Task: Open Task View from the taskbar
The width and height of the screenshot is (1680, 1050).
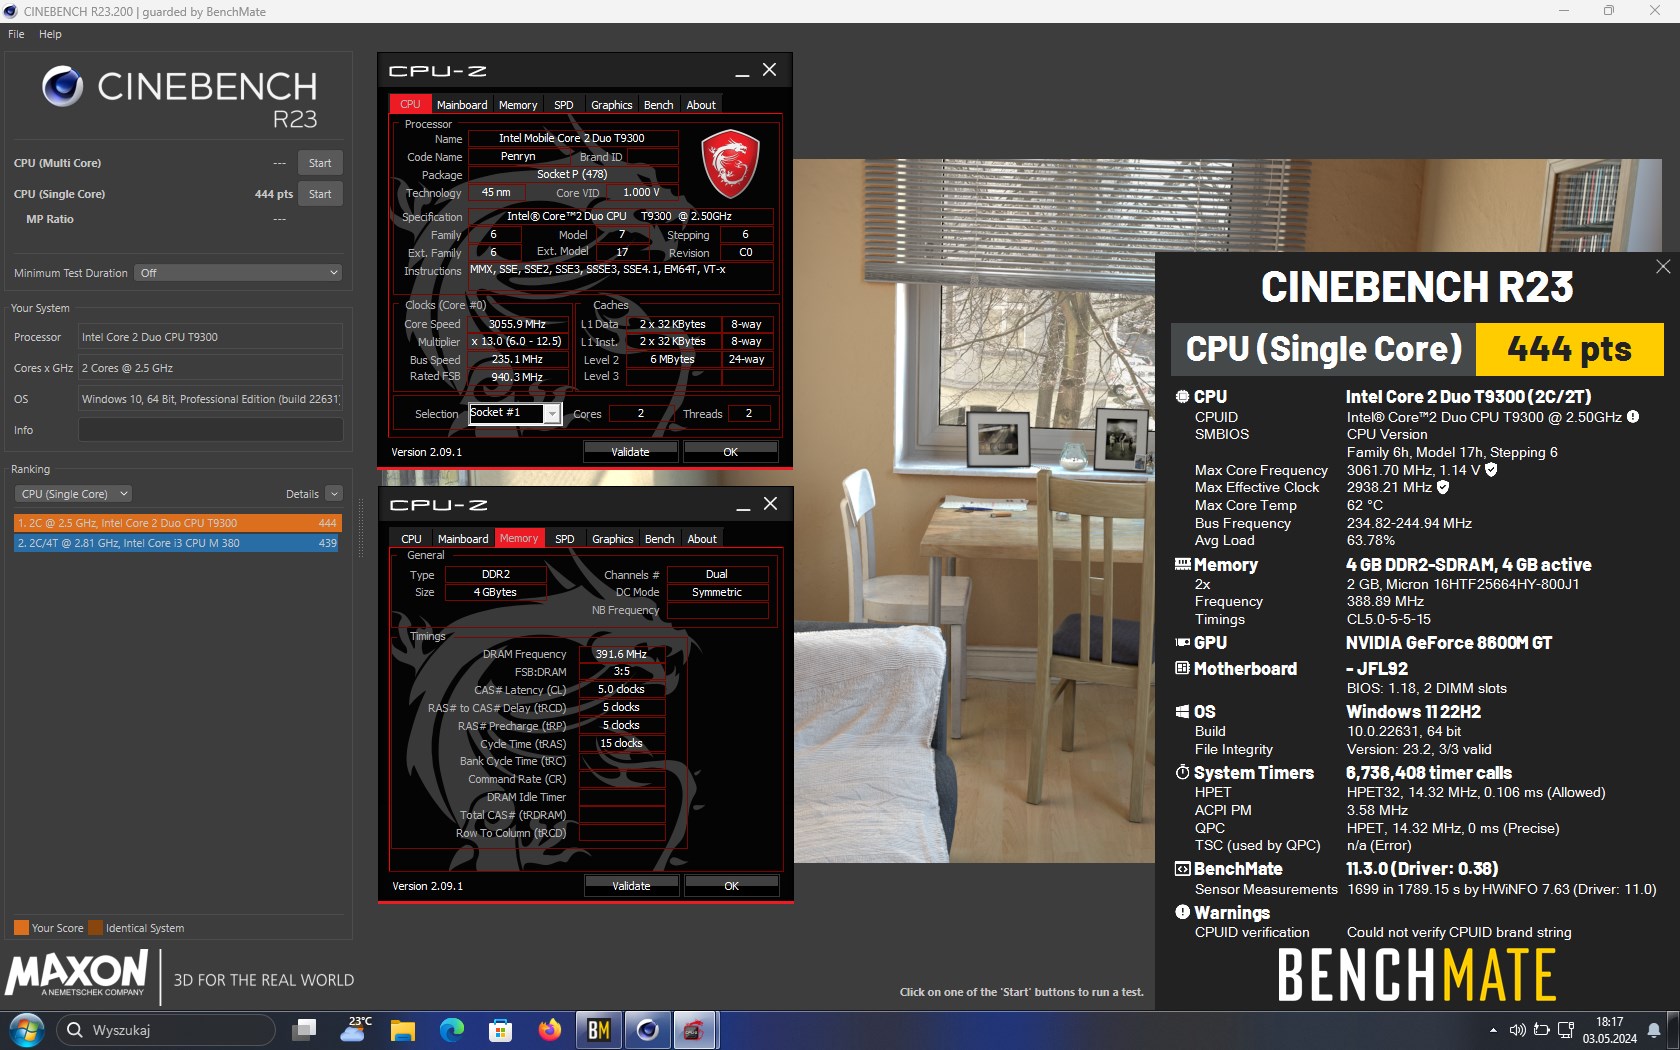Action: [x=304, y=1030]
